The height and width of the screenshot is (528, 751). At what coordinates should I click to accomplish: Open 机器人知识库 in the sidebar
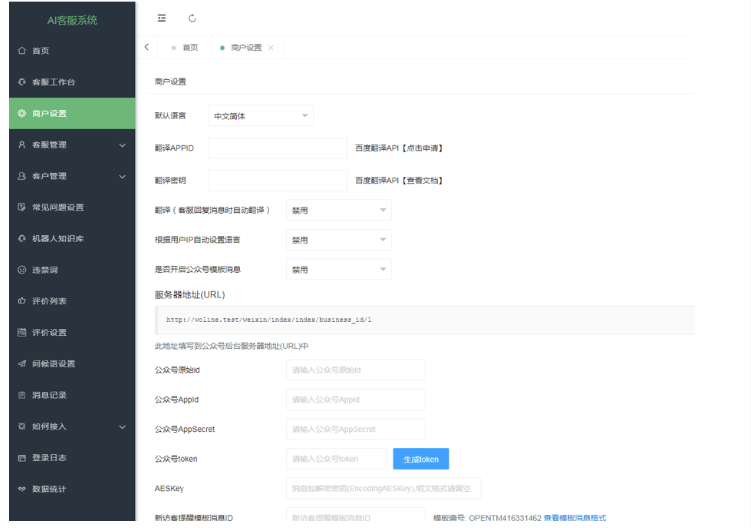(72, 239)
